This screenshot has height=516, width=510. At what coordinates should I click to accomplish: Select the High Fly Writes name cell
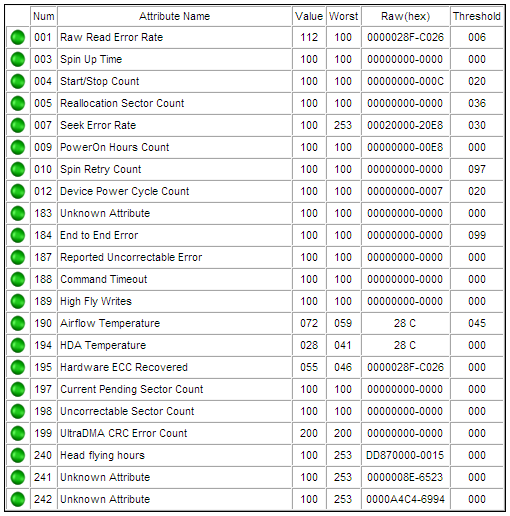click(x=174, y=301)
